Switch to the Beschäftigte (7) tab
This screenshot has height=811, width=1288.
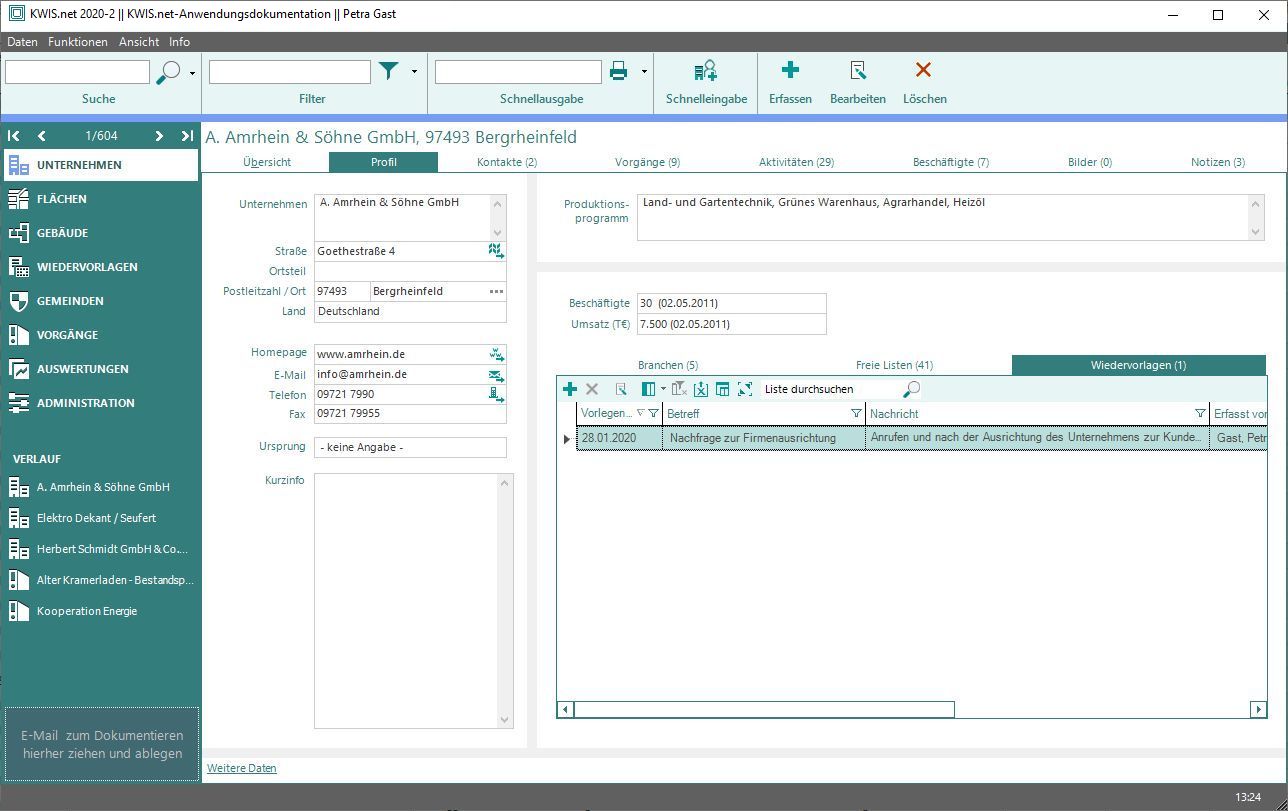click(x=951, y=162)
